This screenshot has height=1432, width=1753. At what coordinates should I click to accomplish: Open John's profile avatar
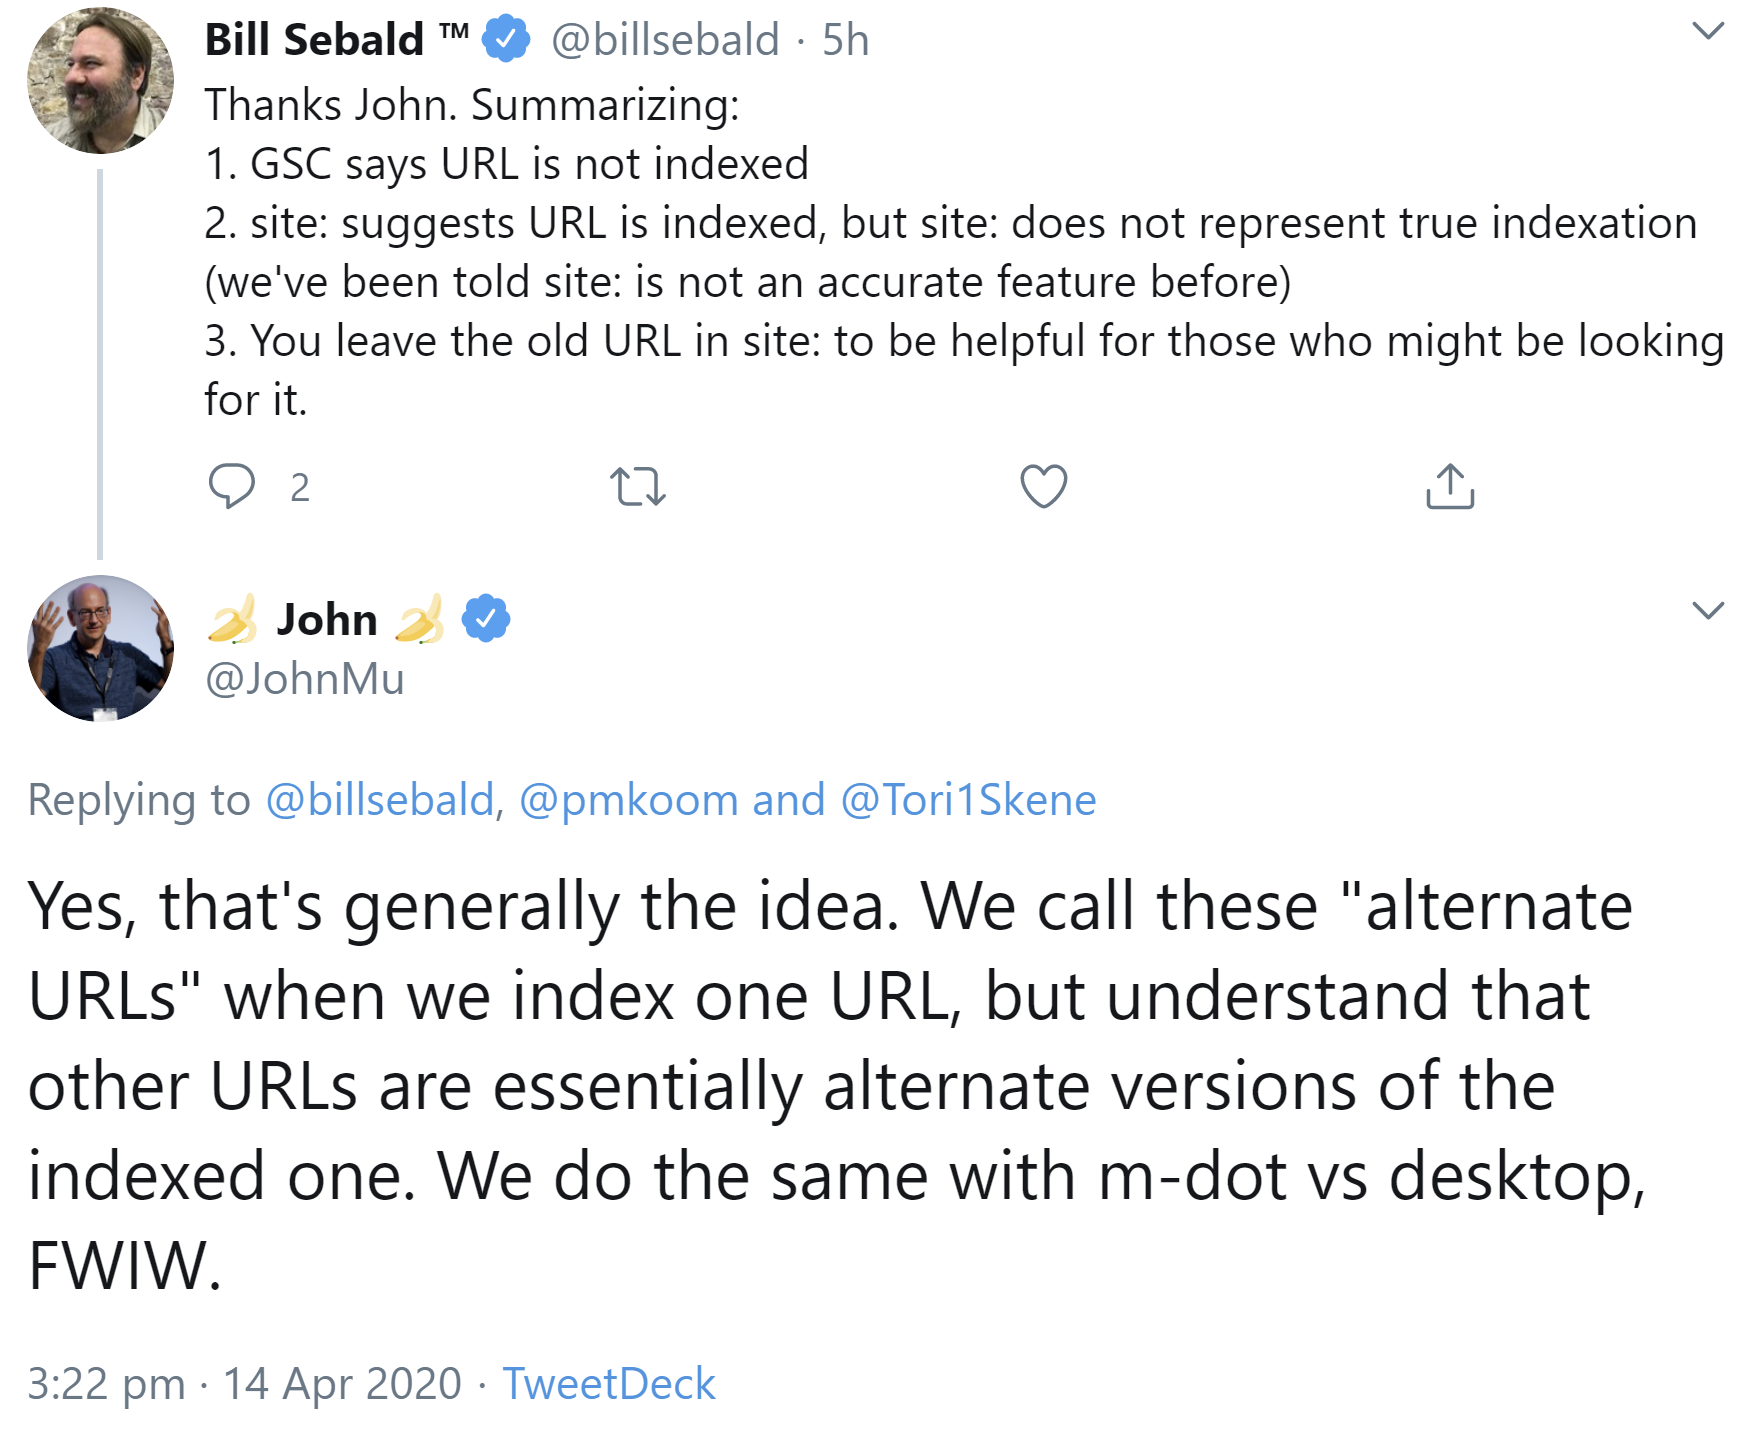point(100,650)
